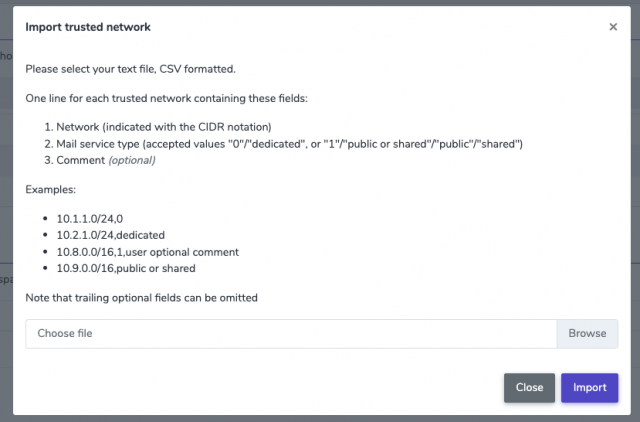Click the 'Comment' list entry
Screen dimensions: 640x422
pos(106,160)
